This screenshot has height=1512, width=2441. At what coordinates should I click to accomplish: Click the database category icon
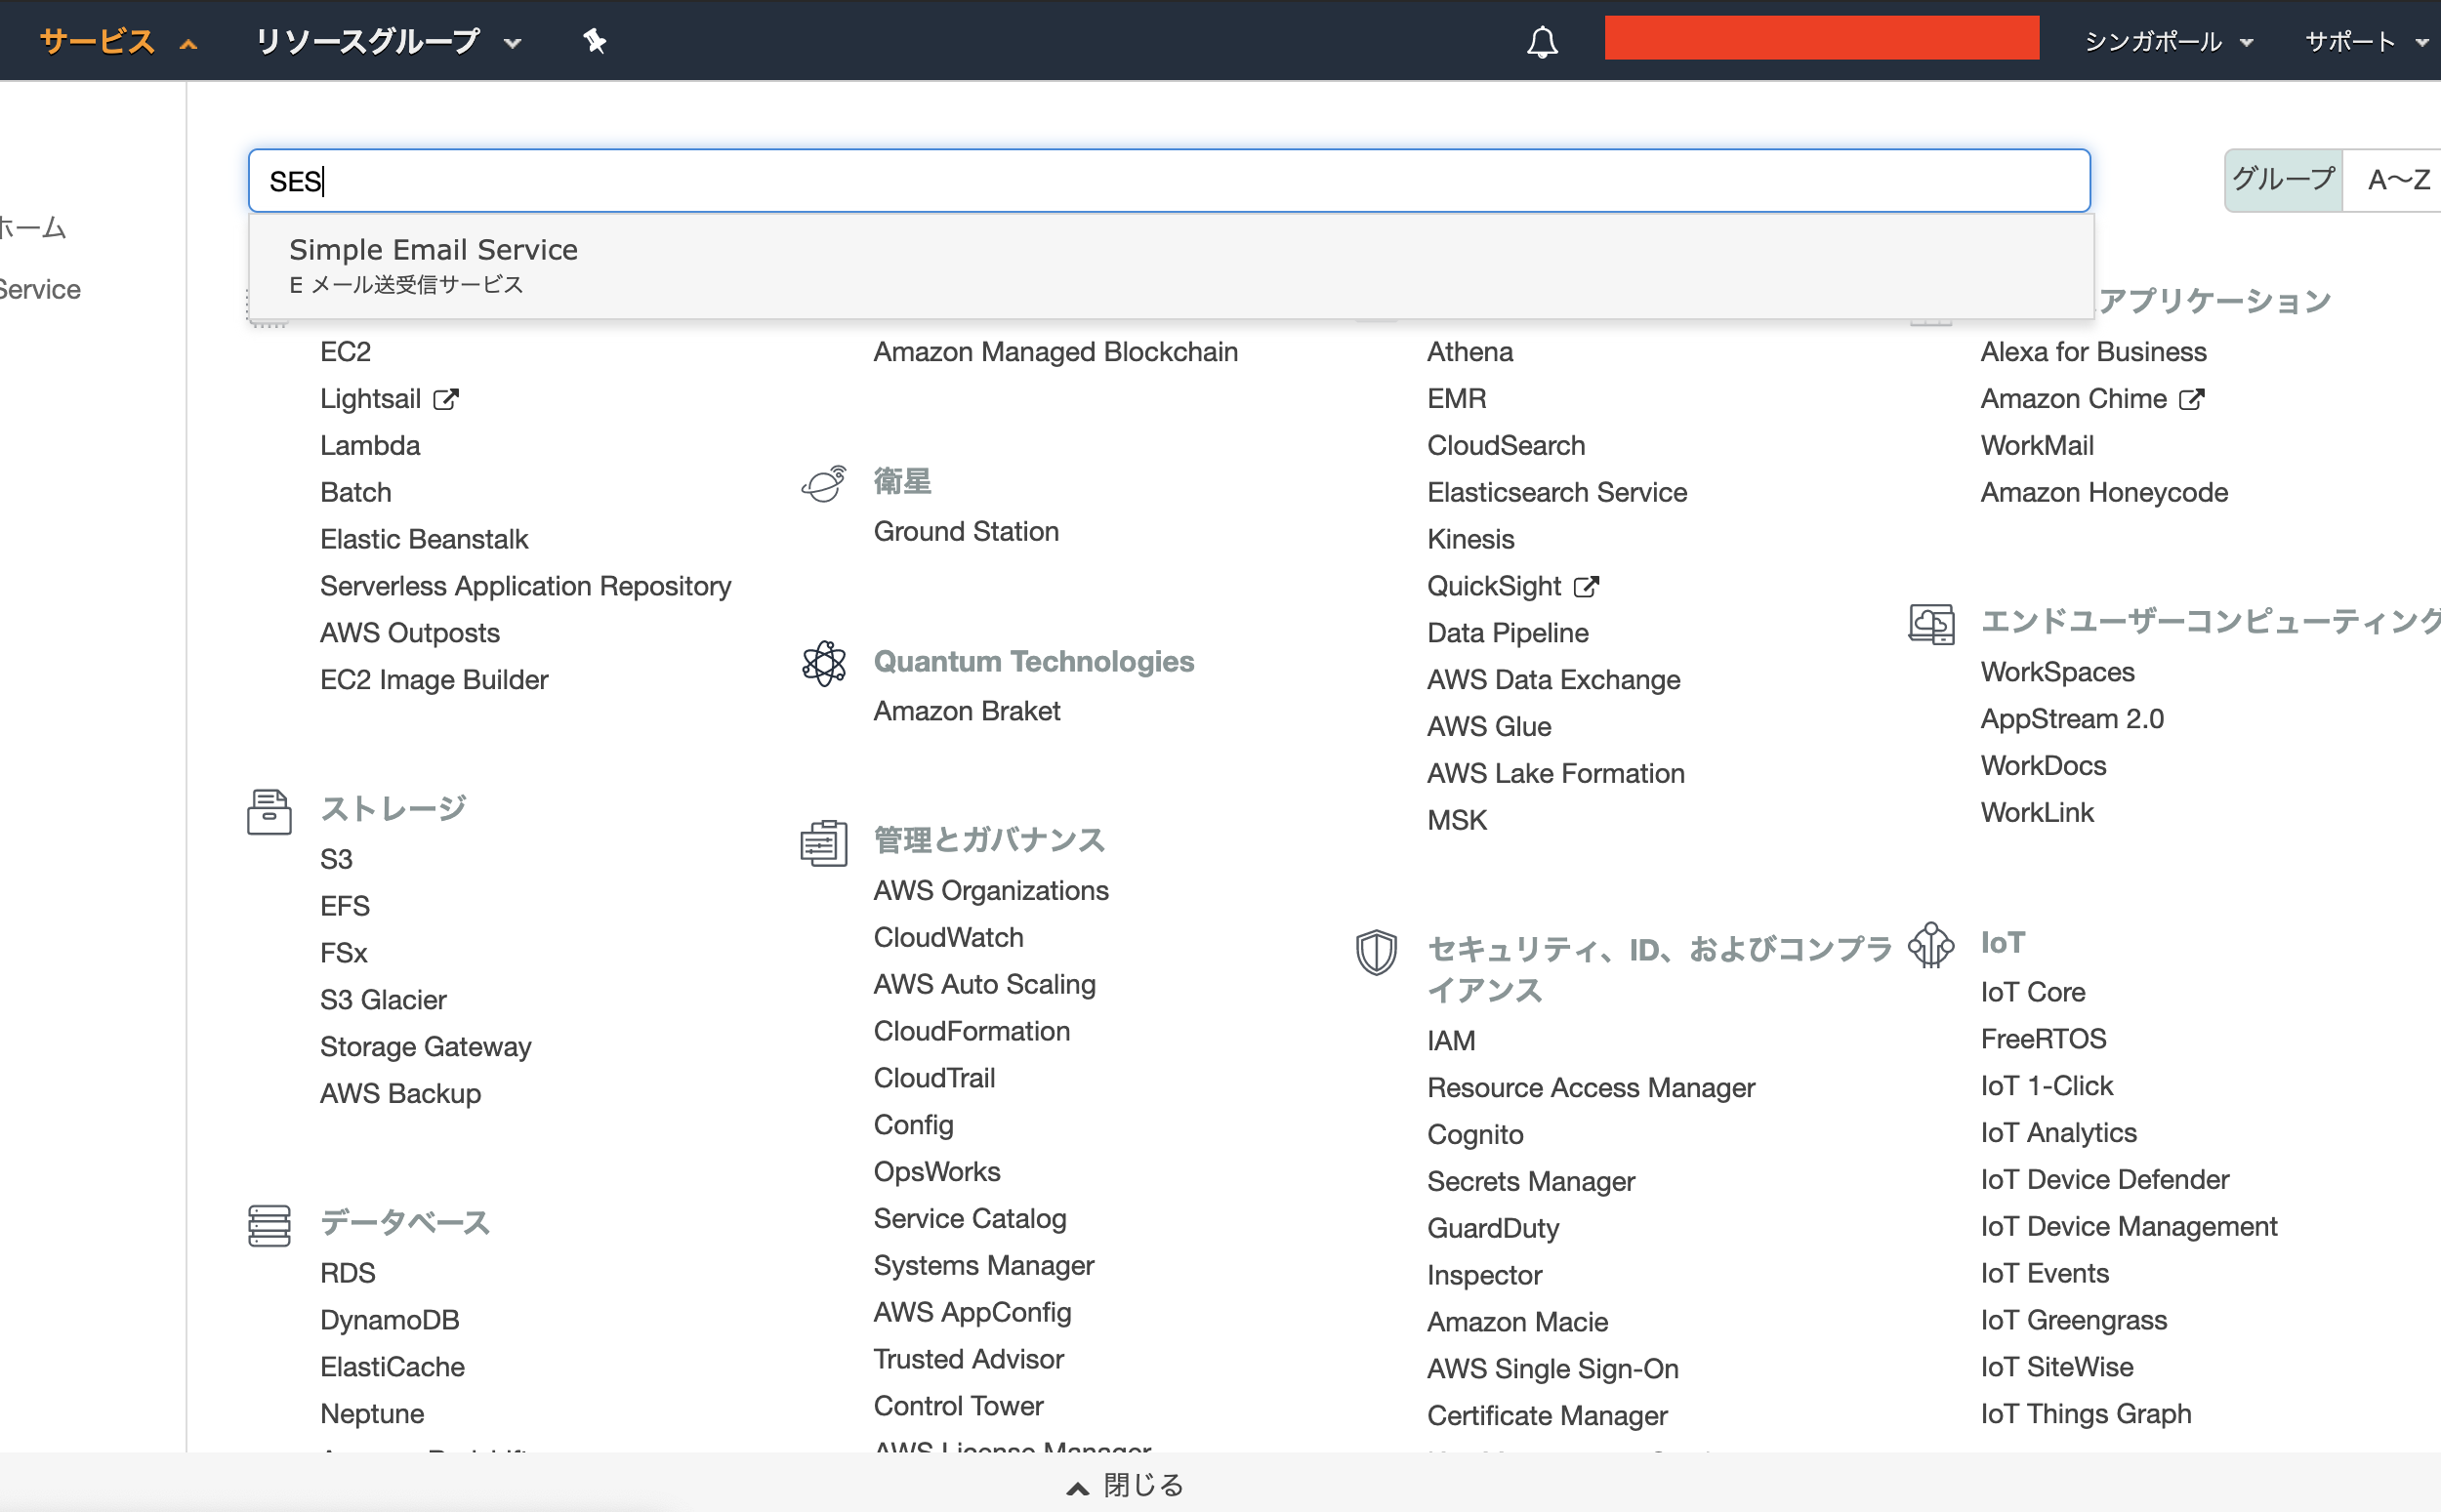[x=269, y=1225]
